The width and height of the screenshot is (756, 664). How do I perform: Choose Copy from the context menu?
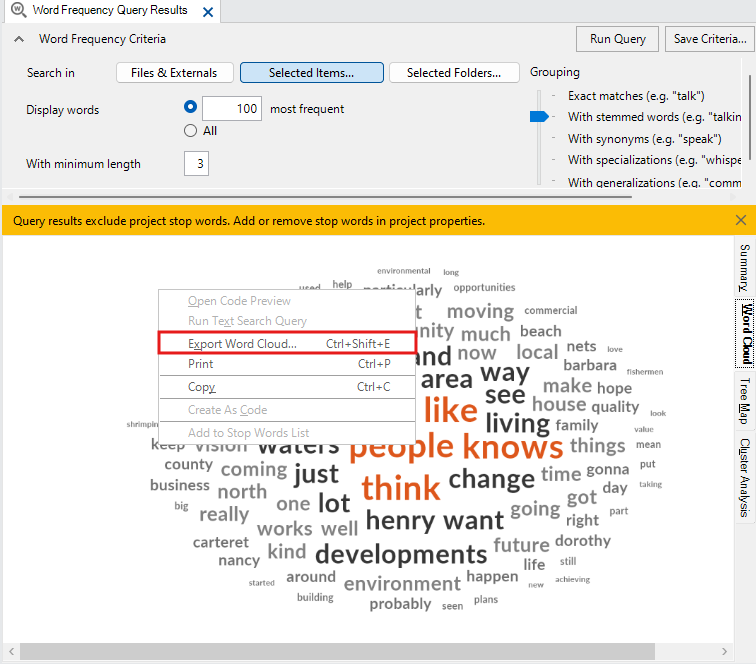click(x=287, y=387)
